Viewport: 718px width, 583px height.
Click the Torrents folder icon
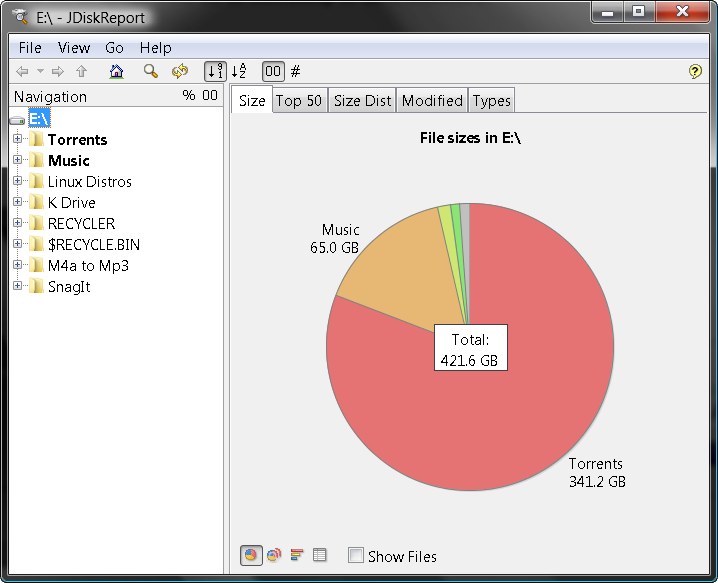point(36,139)
